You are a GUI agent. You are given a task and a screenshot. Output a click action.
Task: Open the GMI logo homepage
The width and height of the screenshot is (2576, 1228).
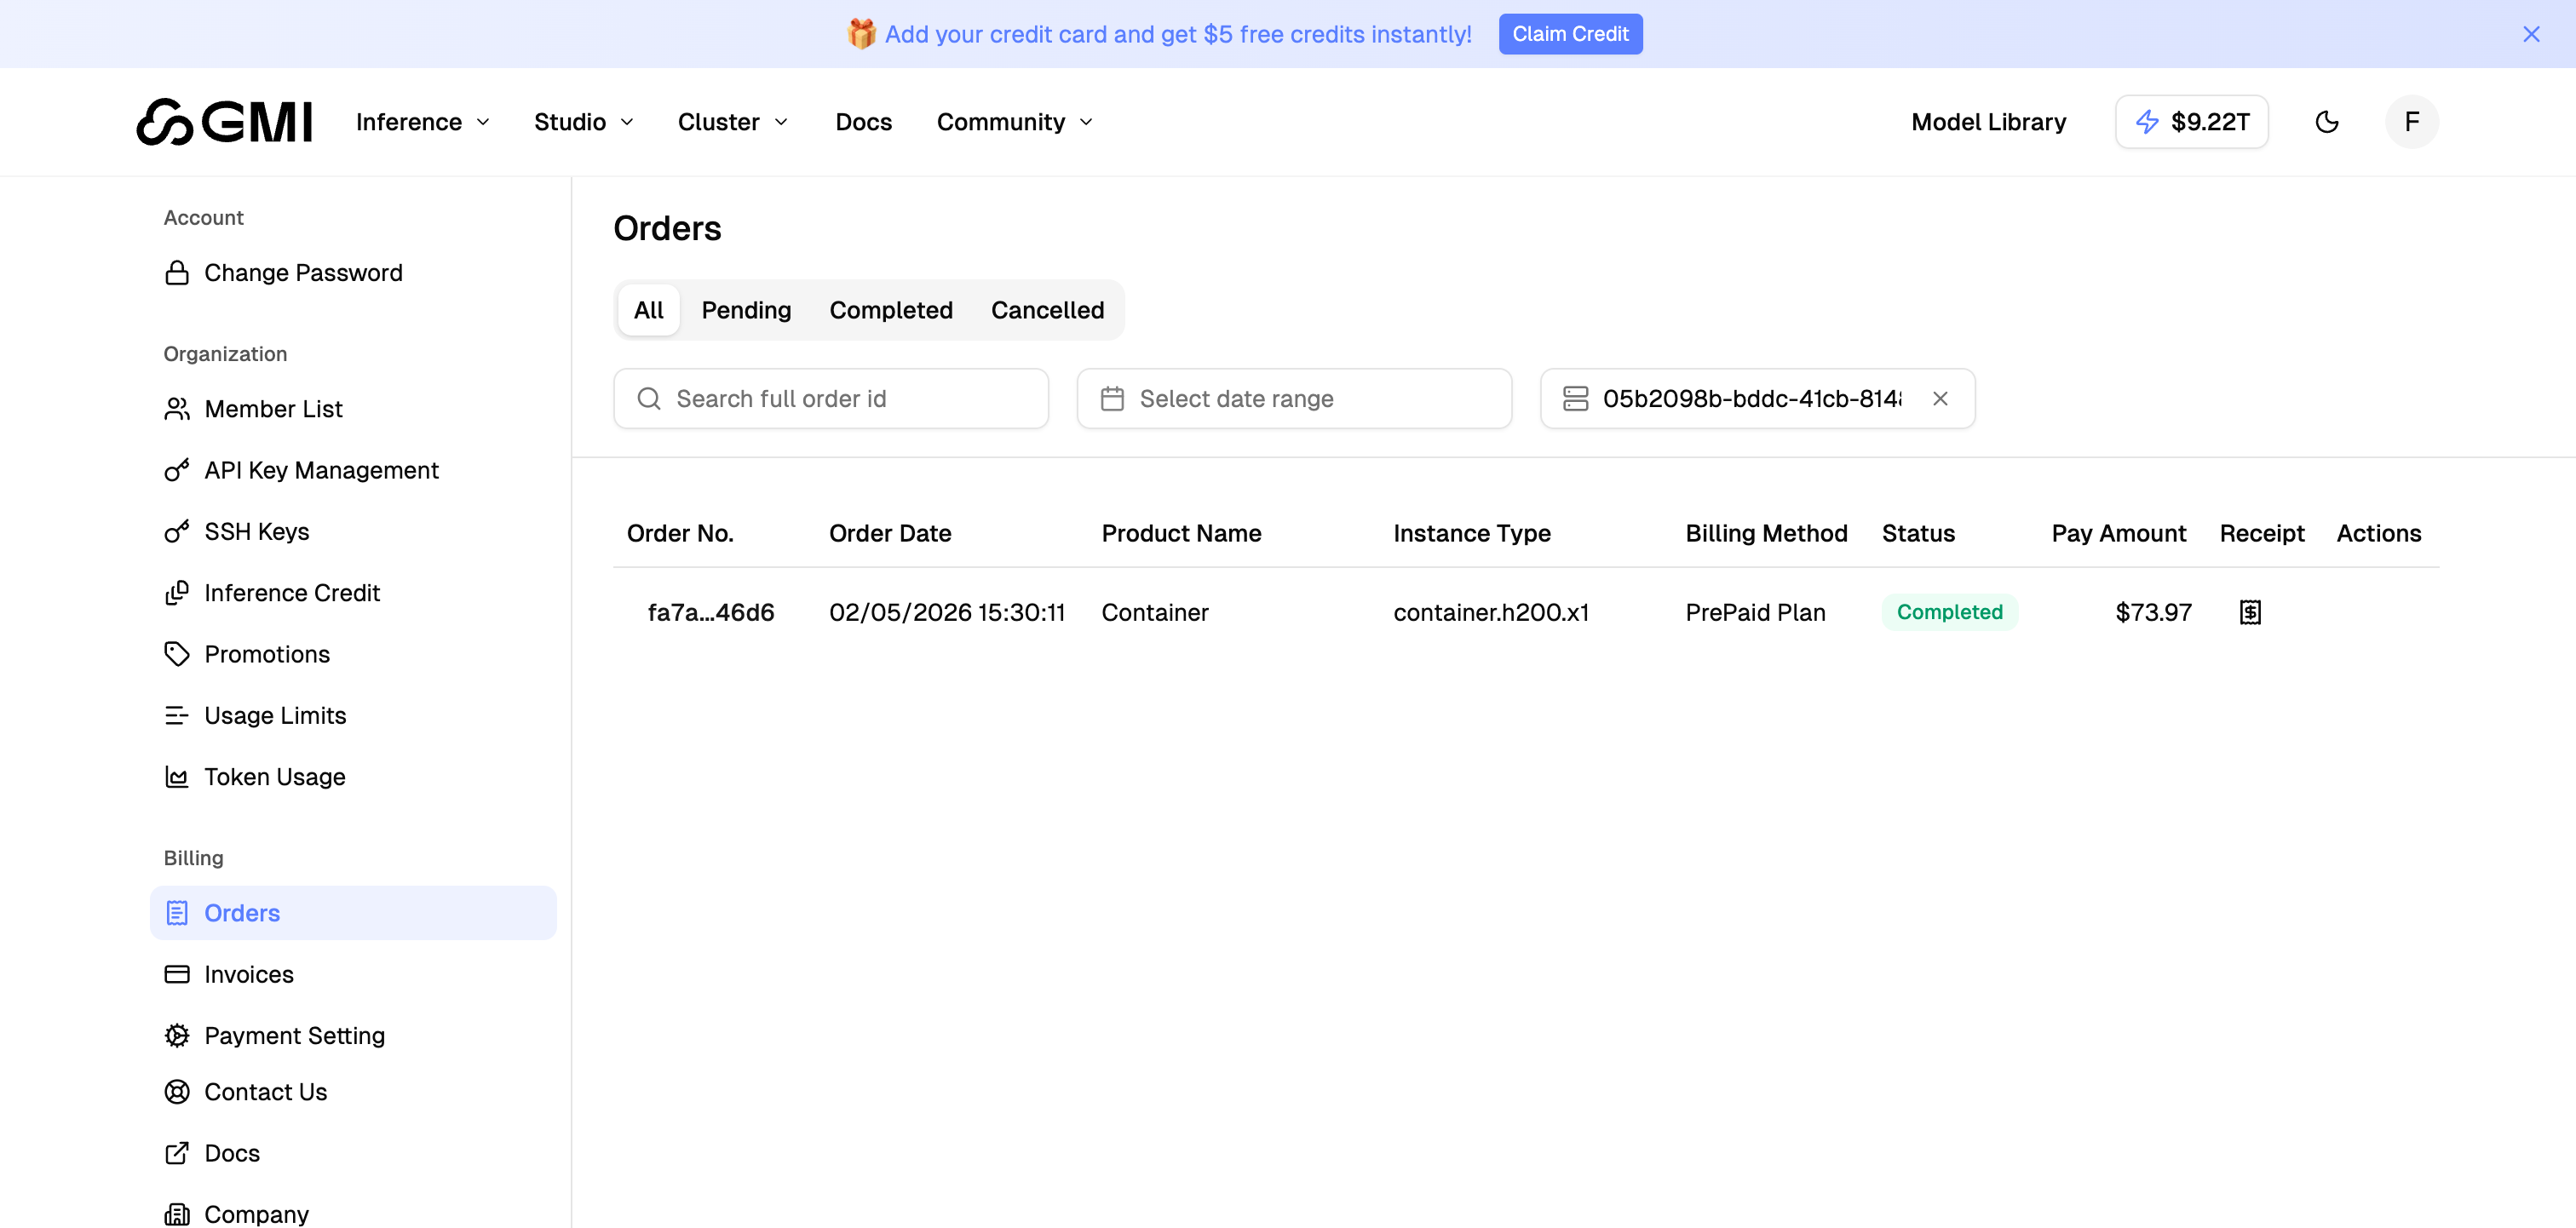(223, 121)
